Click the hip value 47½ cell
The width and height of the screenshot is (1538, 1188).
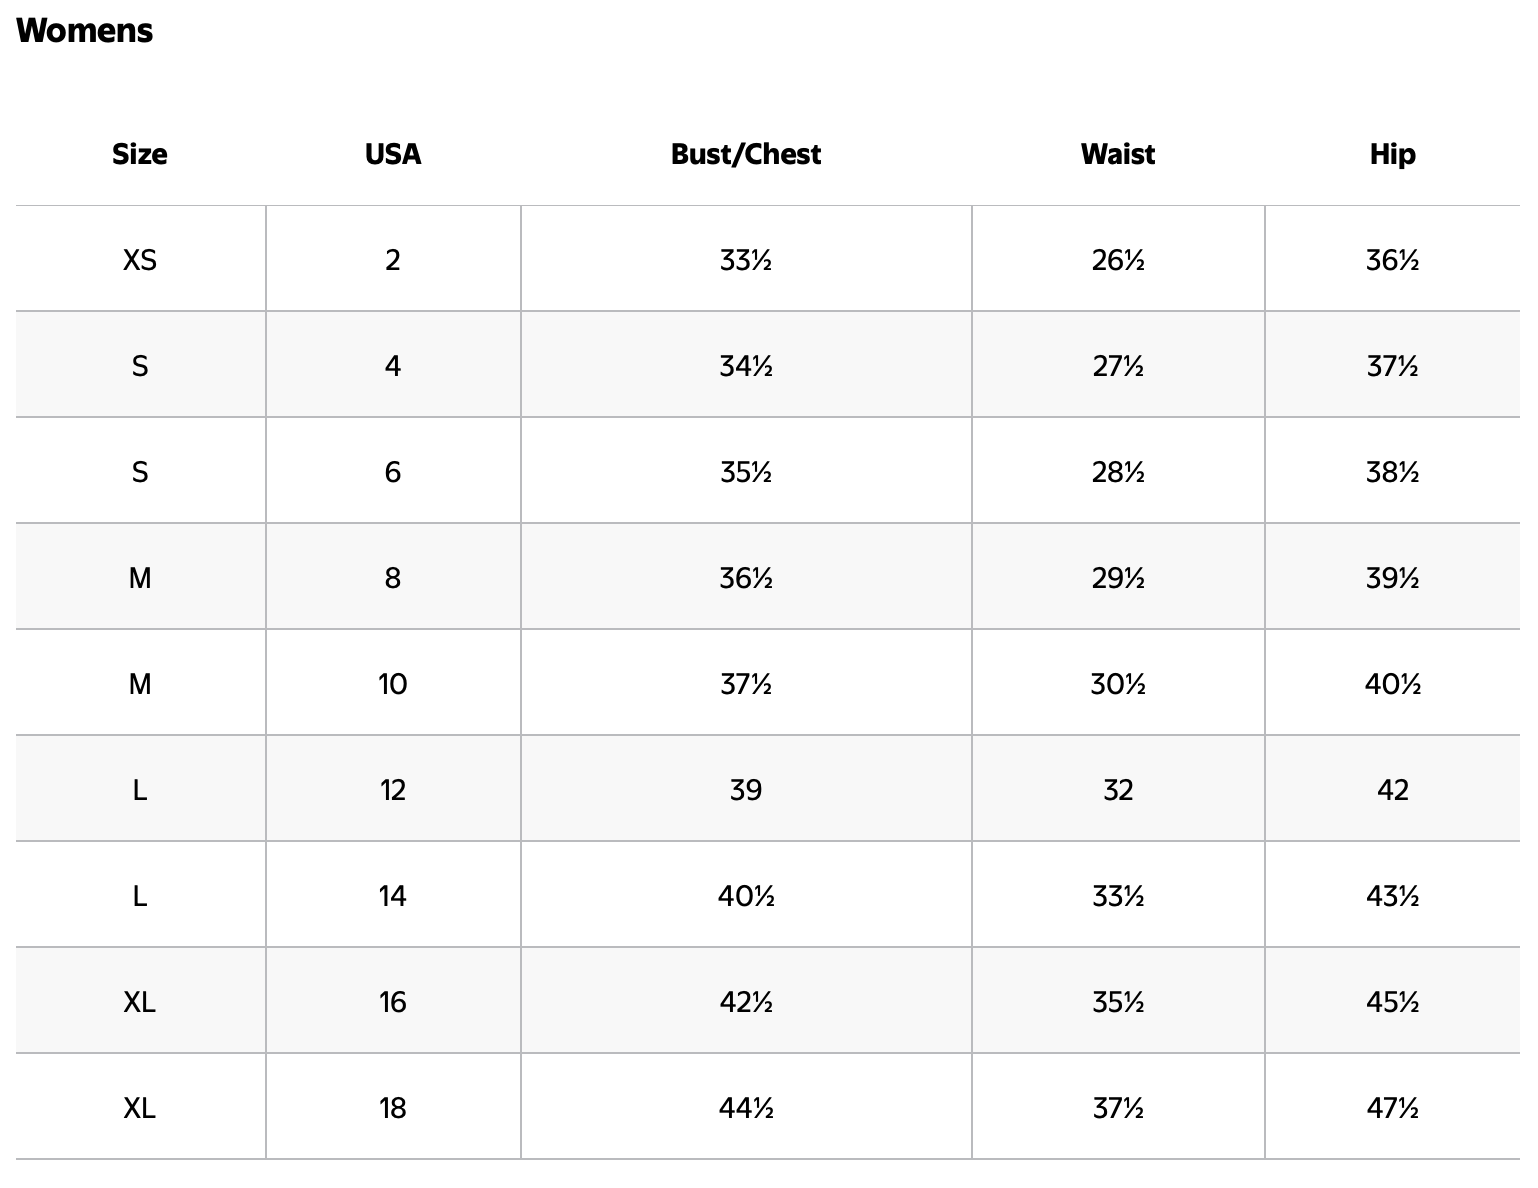click(1392, 1108)
